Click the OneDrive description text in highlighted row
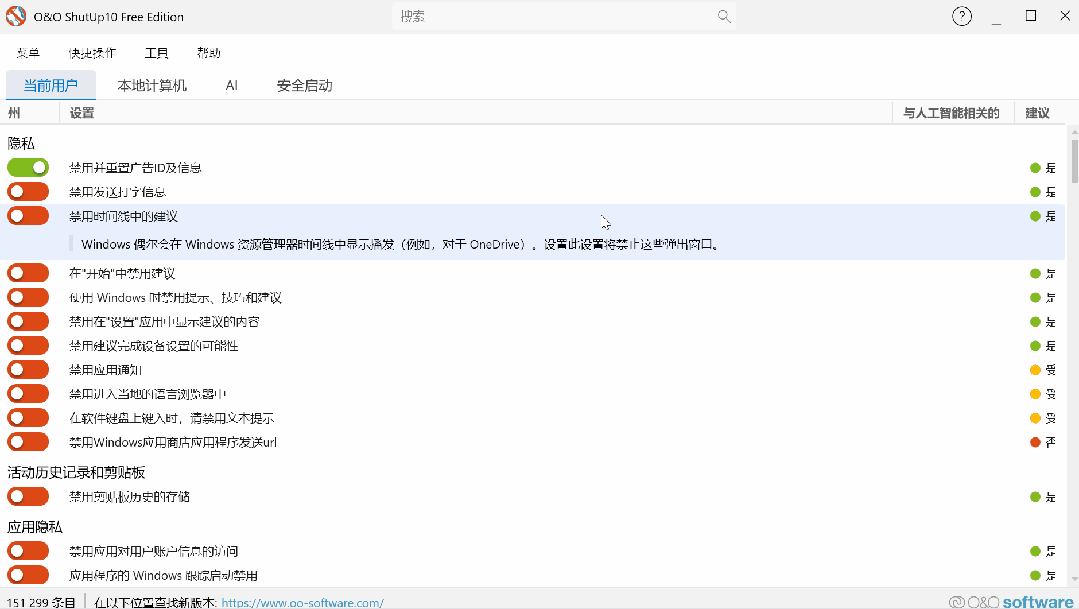The height and width of the screenshot is (609, 1079). coord(400,244)
